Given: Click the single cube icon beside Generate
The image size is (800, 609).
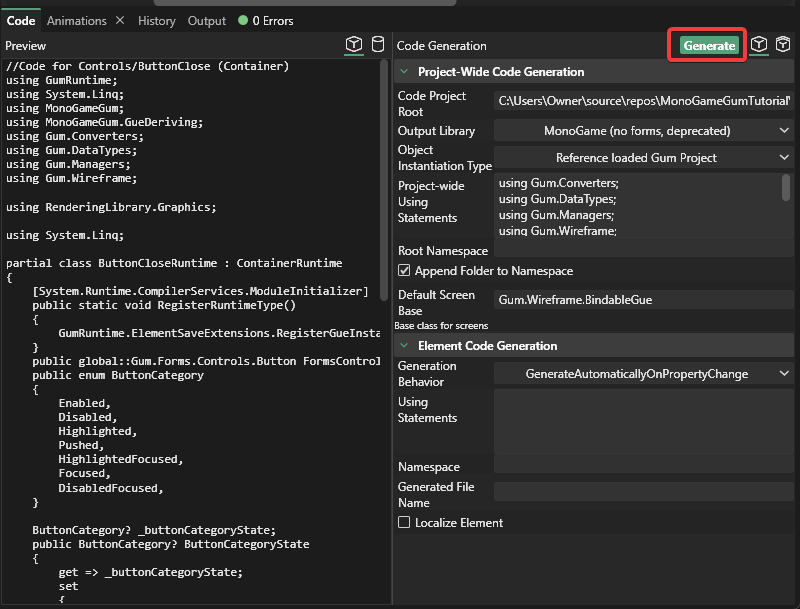Looking at the screenshot, I should coord(760,45).
